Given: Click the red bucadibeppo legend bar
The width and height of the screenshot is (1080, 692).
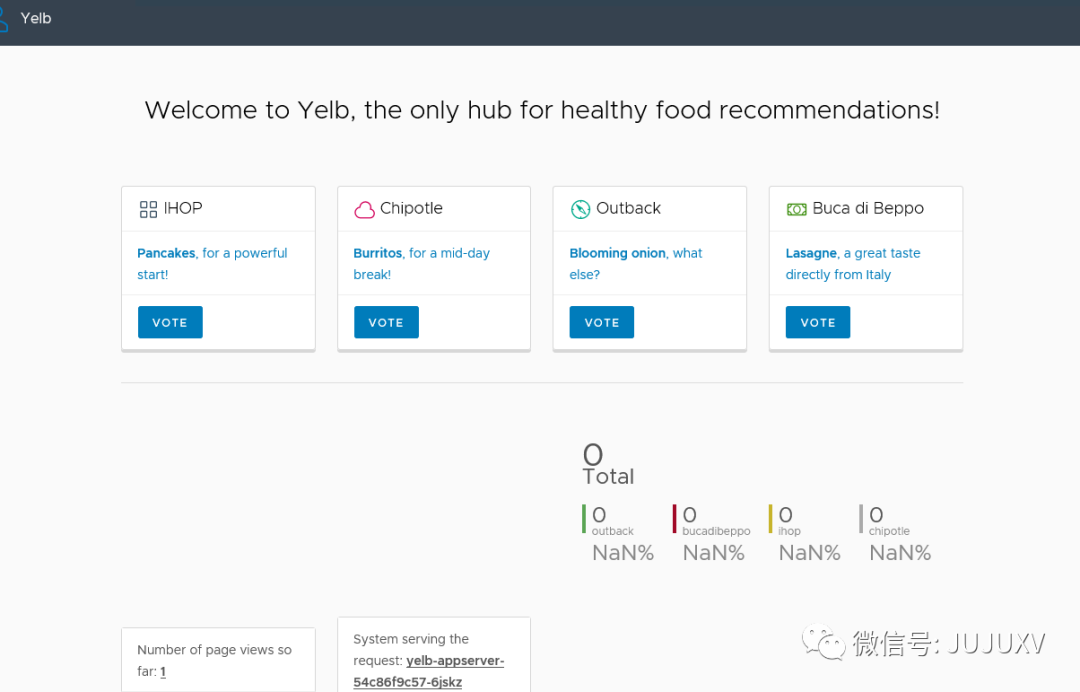Looking at the screenshot, I should [675, 519].
